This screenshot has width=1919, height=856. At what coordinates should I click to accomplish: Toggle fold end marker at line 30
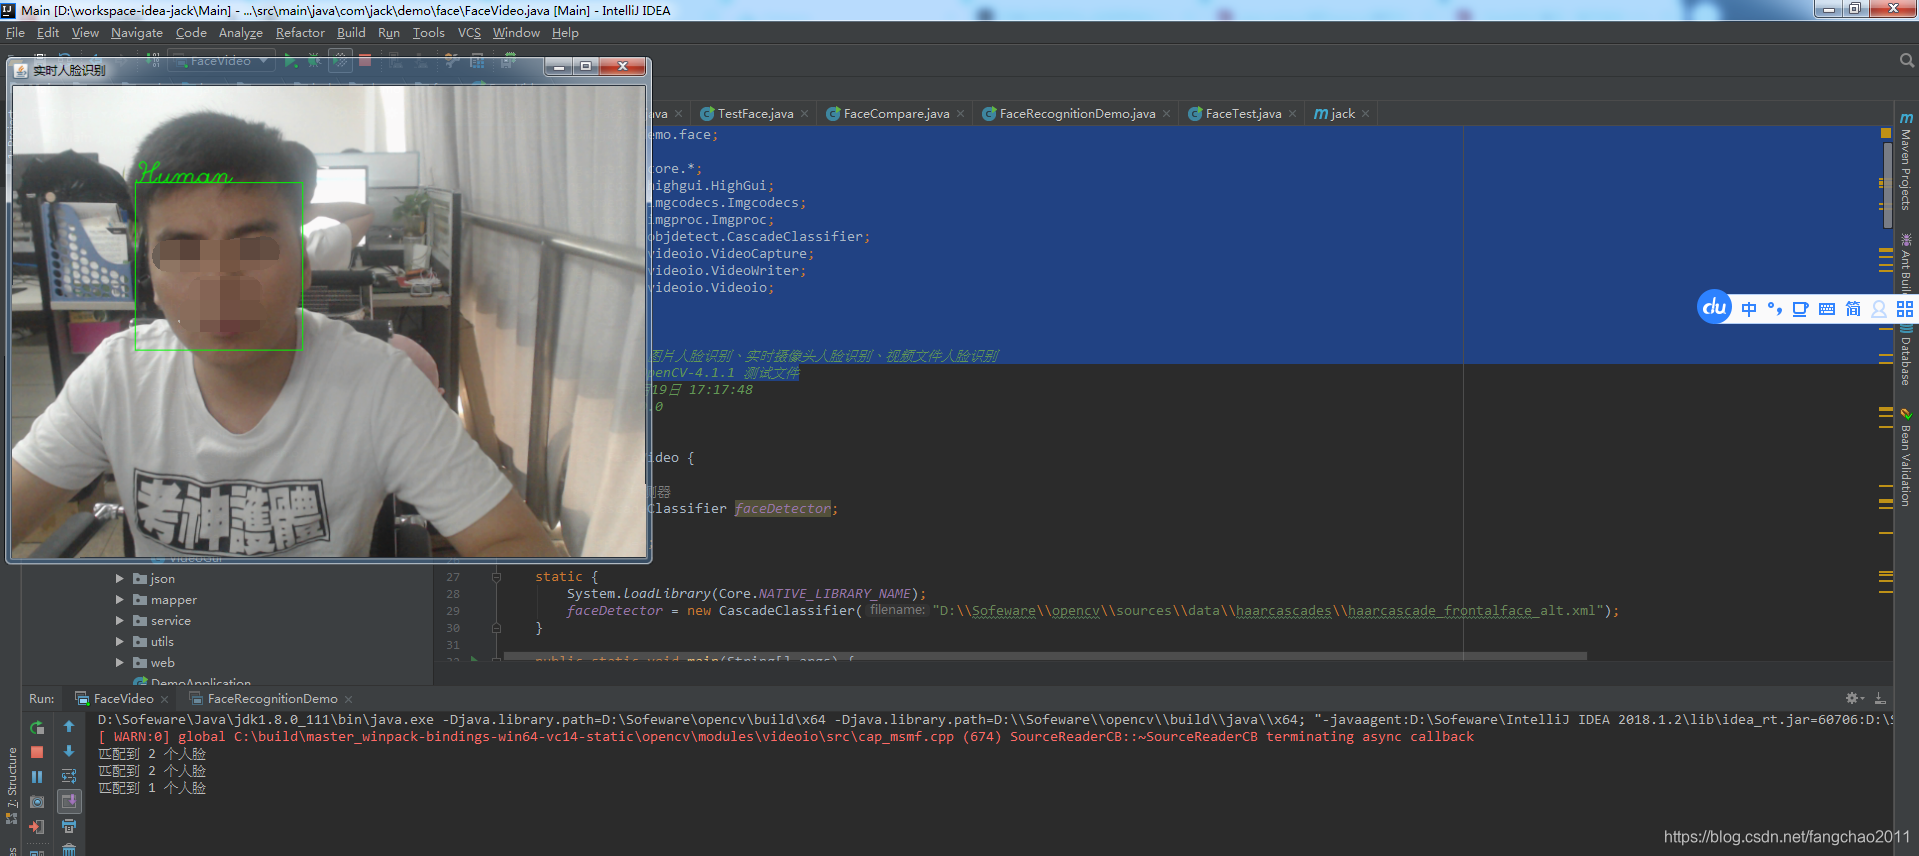[x=496, y=628]
